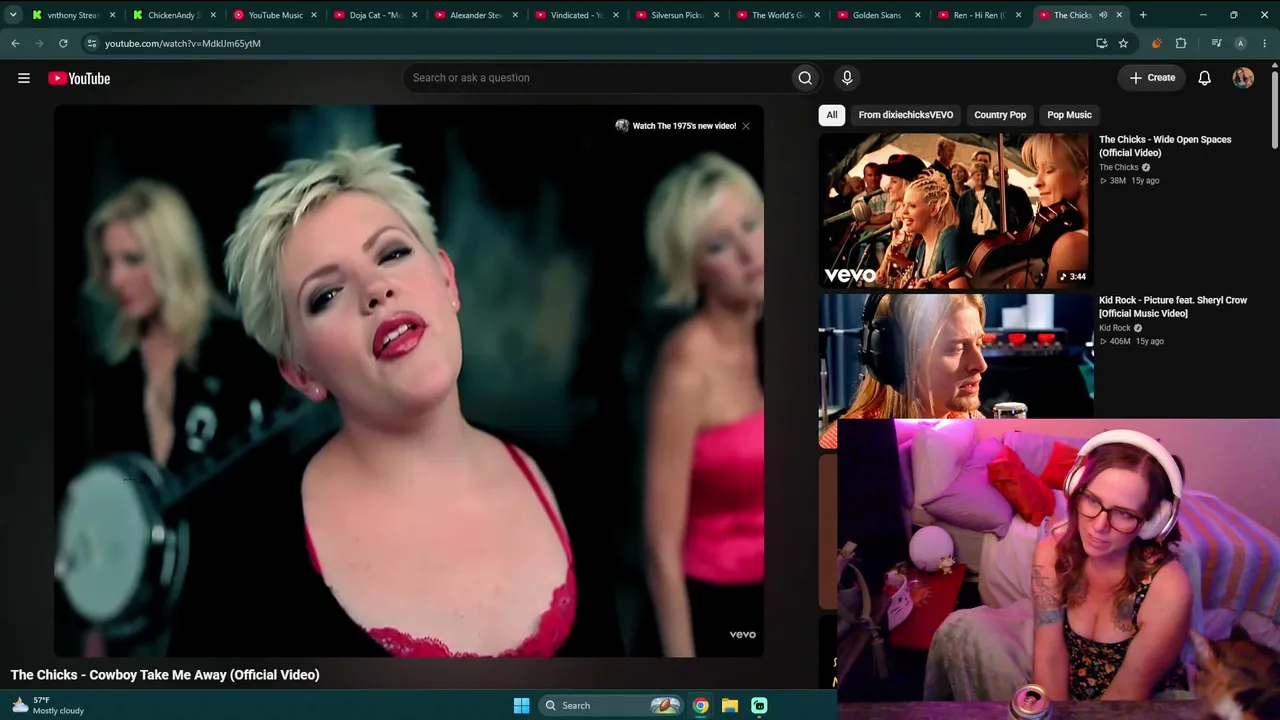
Task: Filter by 'From dixiechicksVEVO' chip
Action: [906, 115]
